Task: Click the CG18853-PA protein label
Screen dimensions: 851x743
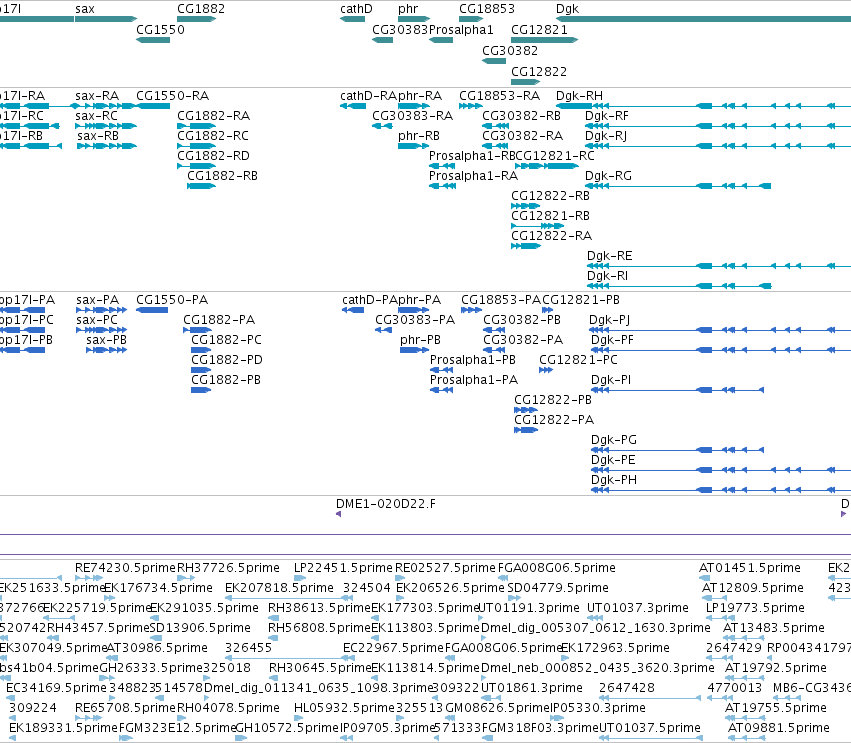Action: (501, 300)
